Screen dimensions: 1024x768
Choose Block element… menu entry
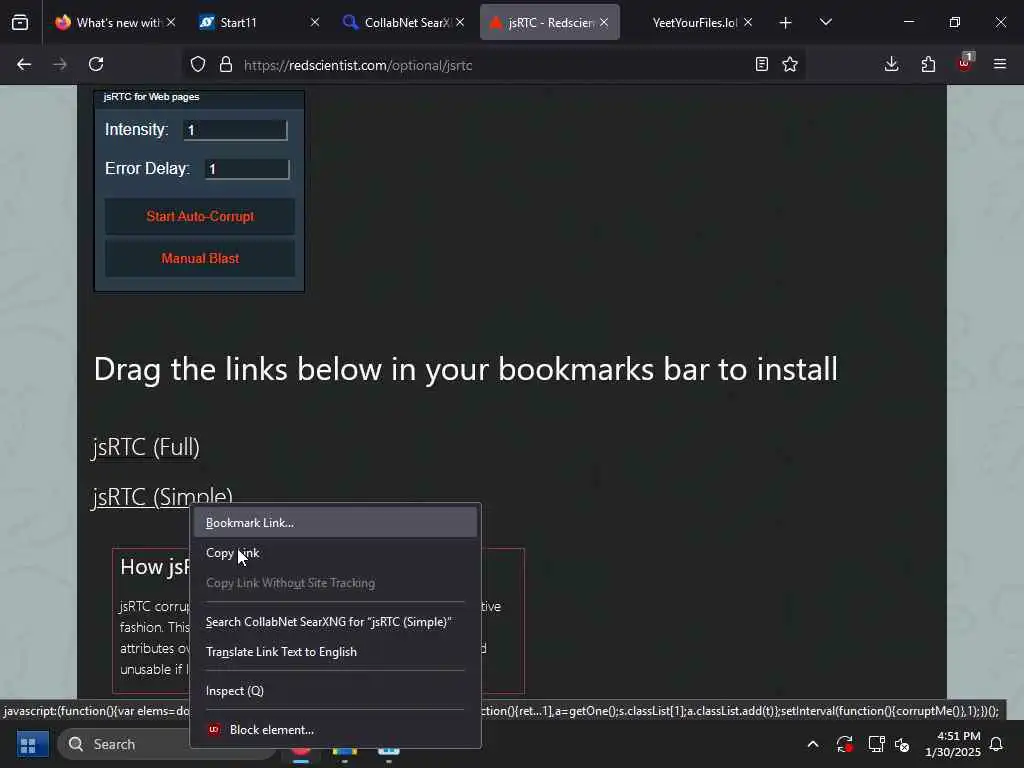pyautogui.click(x=336, y=729)
